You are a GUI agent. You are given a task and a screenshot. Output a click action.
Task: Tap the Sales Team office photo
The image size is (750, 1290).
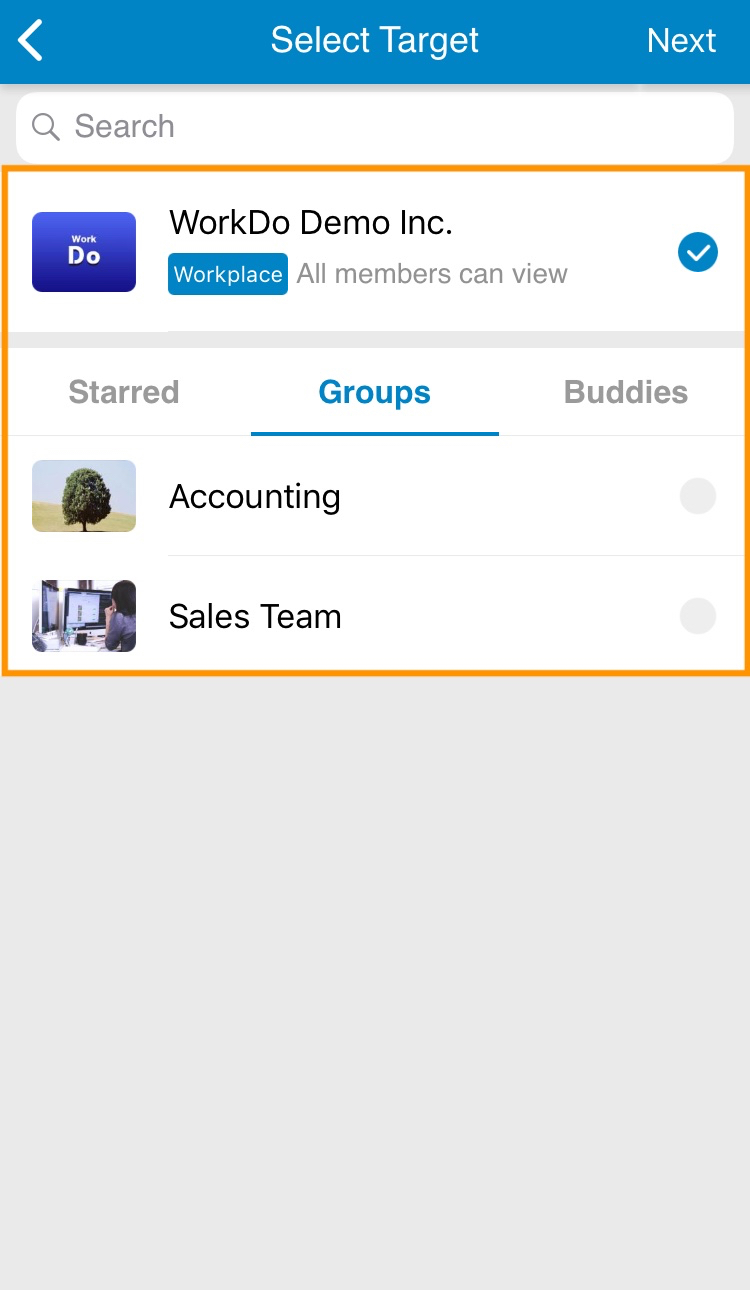click(x=84, y=616)
